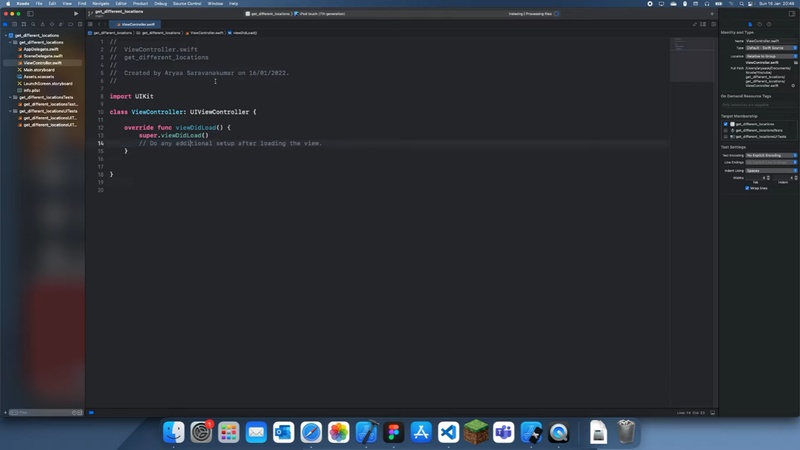Open the Editor menu
Image resolution: width=800 pixels, height=450 pixels.
(x=121, y=4)
